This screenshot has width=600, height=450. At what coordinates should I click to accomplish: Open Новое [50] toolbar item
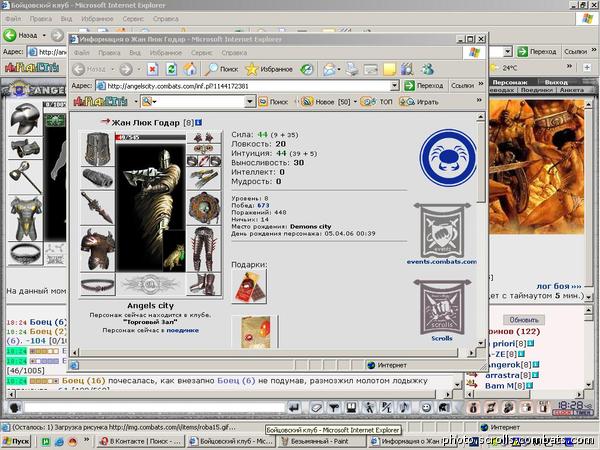click(x=328, y=102)
